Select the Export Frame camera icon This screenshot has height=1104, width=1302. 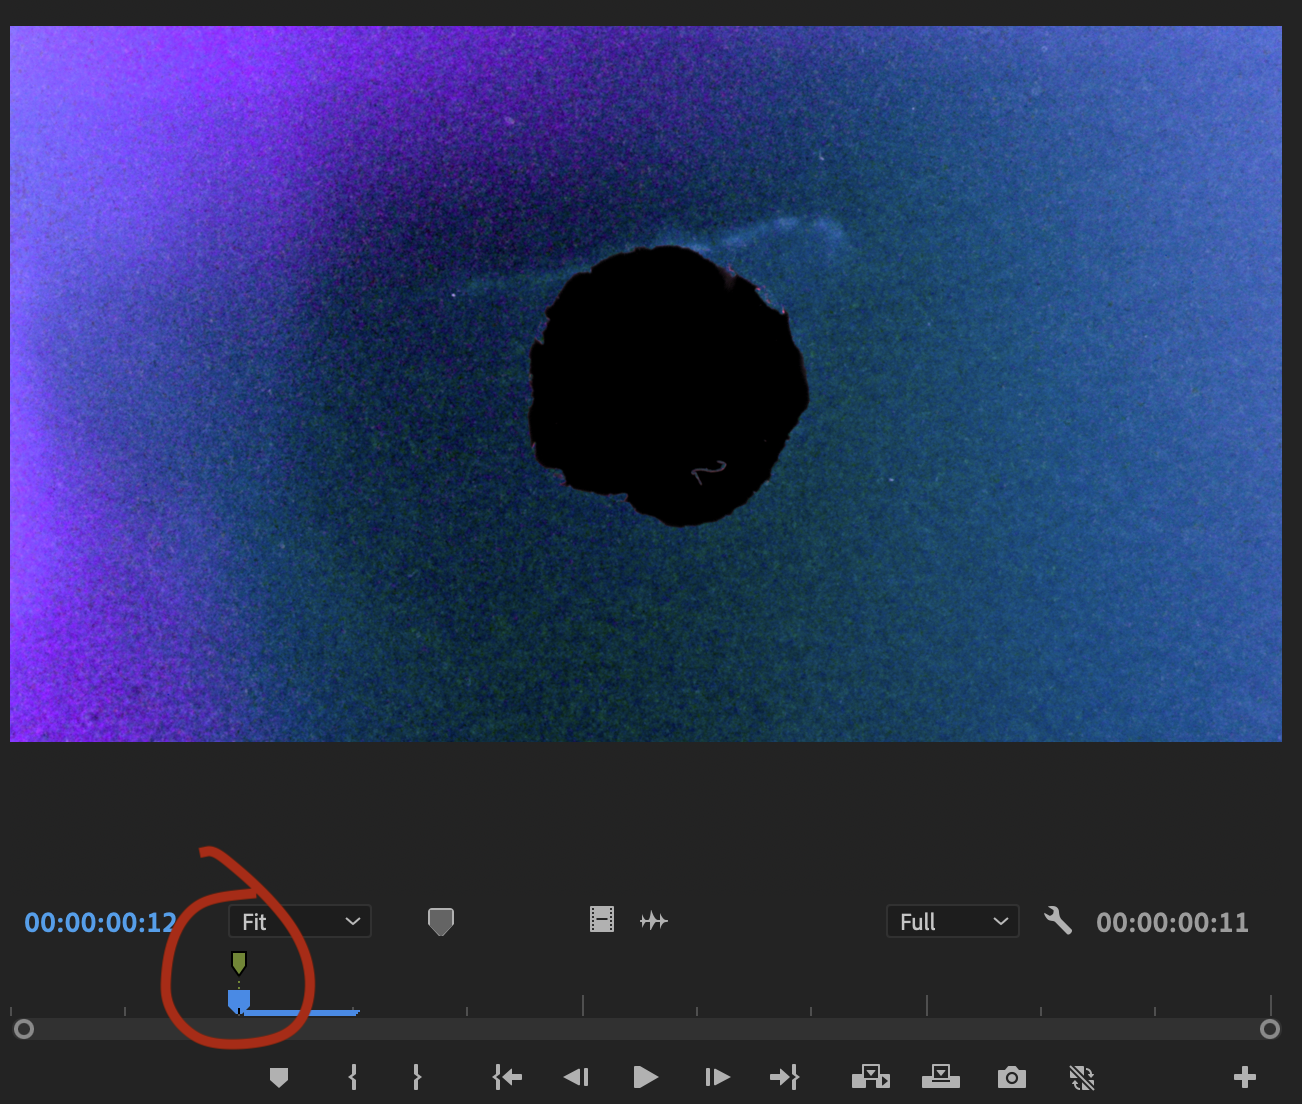point(1011,1077)
